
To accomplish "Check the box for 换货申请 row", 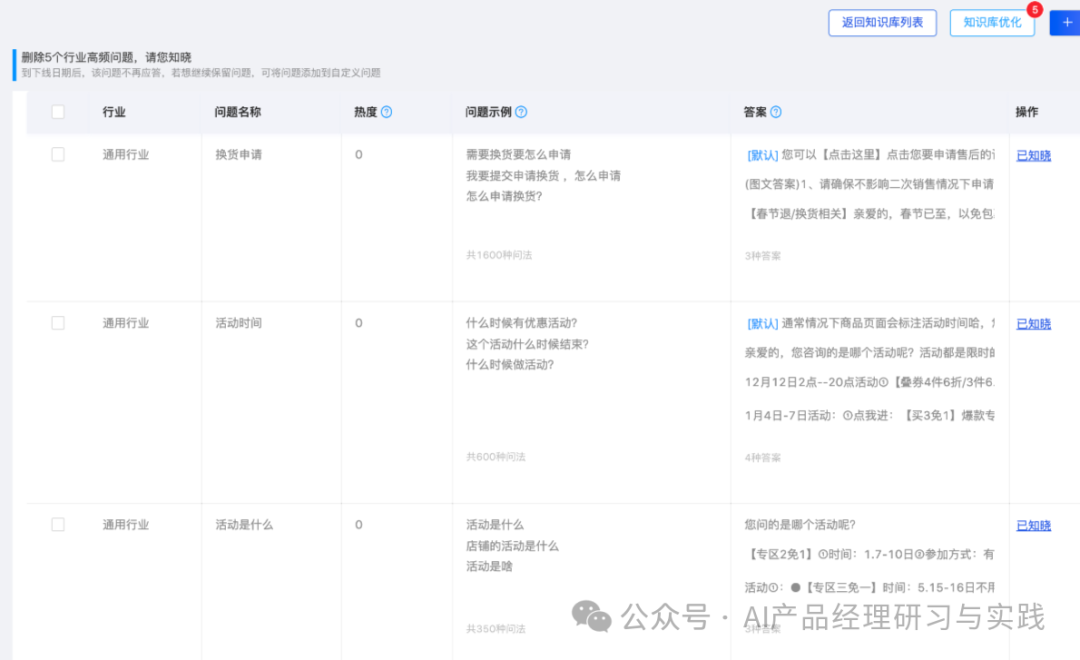I will pos(58,154).
